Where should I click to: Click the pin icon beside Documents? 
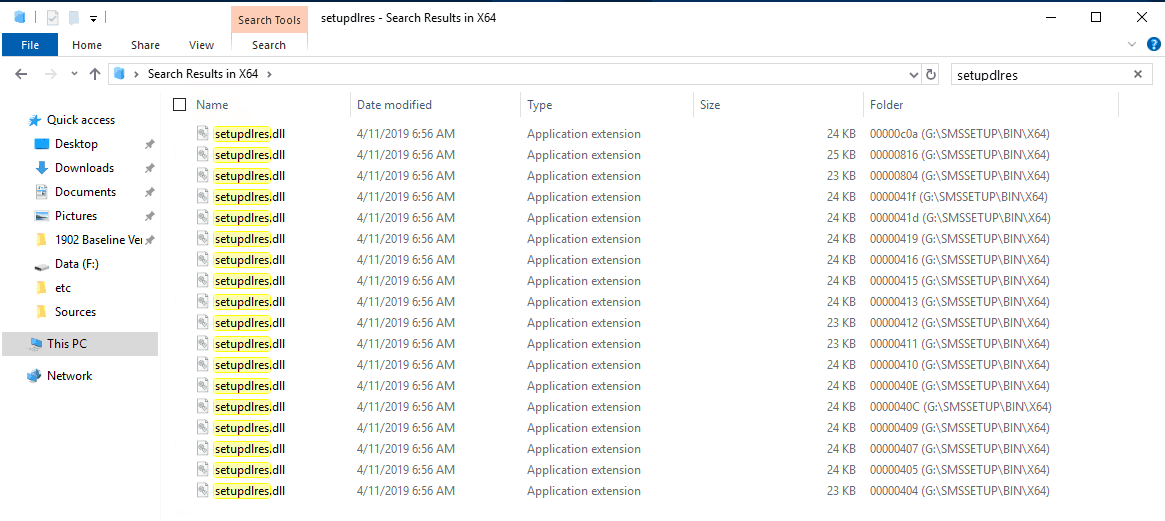149,192
